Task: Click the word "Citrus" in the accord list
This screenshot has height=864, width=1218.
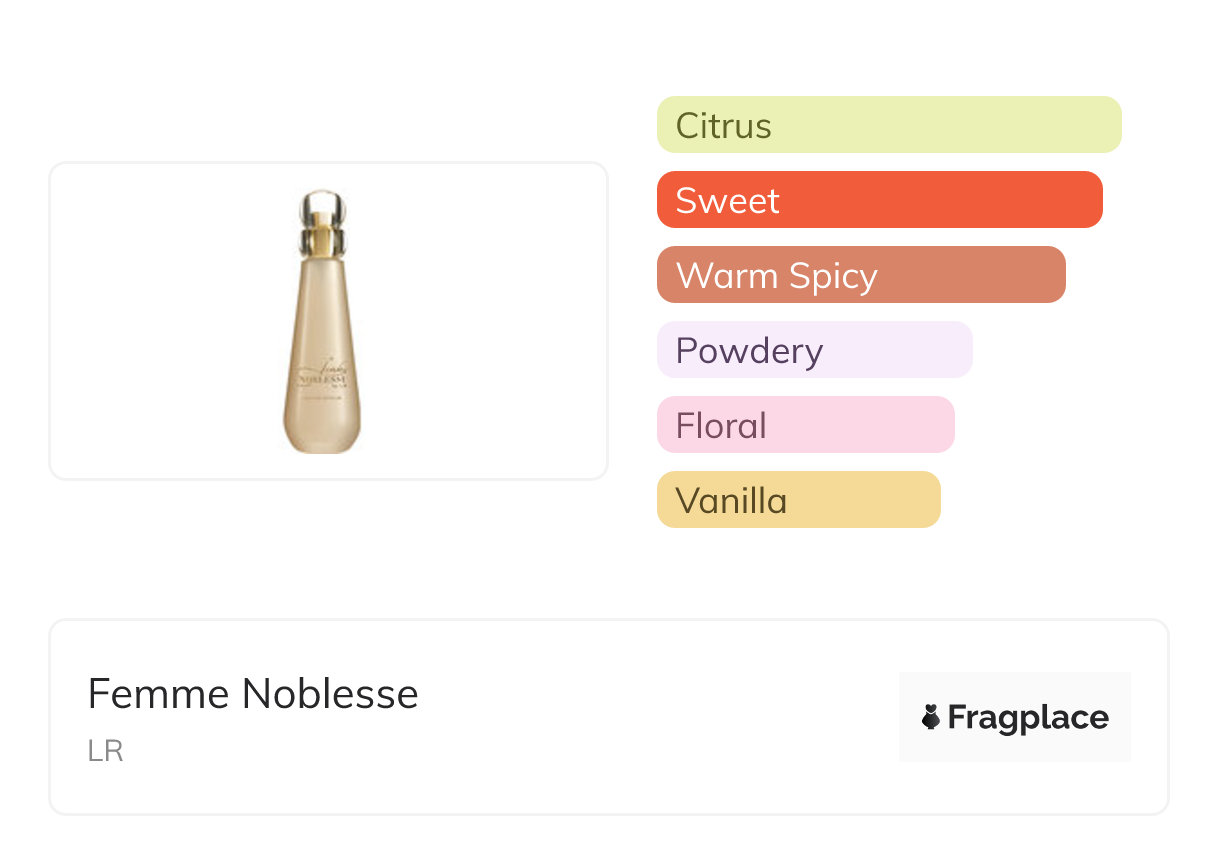Action: [x=723, y=126]
